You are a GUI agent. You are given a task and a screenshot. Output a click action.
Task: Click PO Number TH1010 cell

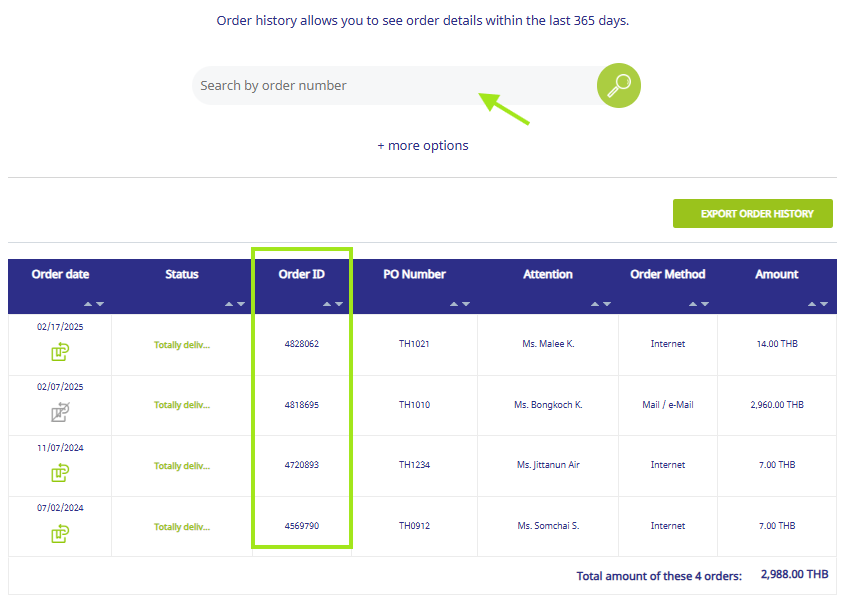(414, 405)
